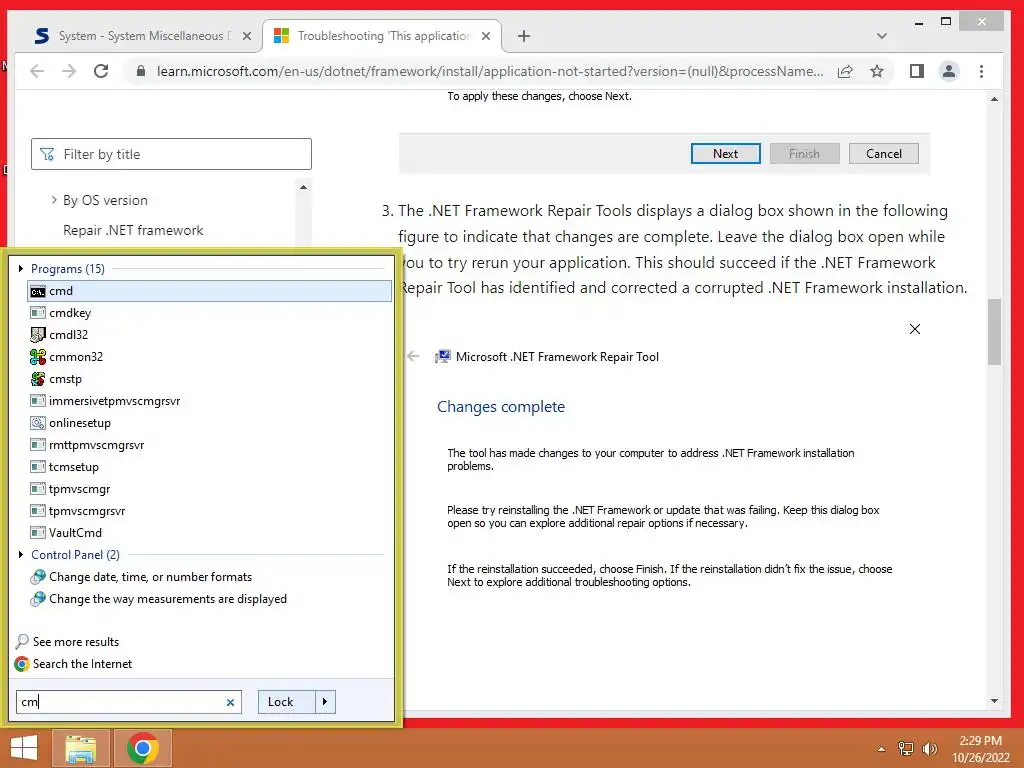Open the Chrome three-dot menu
The height and width of the screenshot is (768, 1024).
click(x=982, y=71)
